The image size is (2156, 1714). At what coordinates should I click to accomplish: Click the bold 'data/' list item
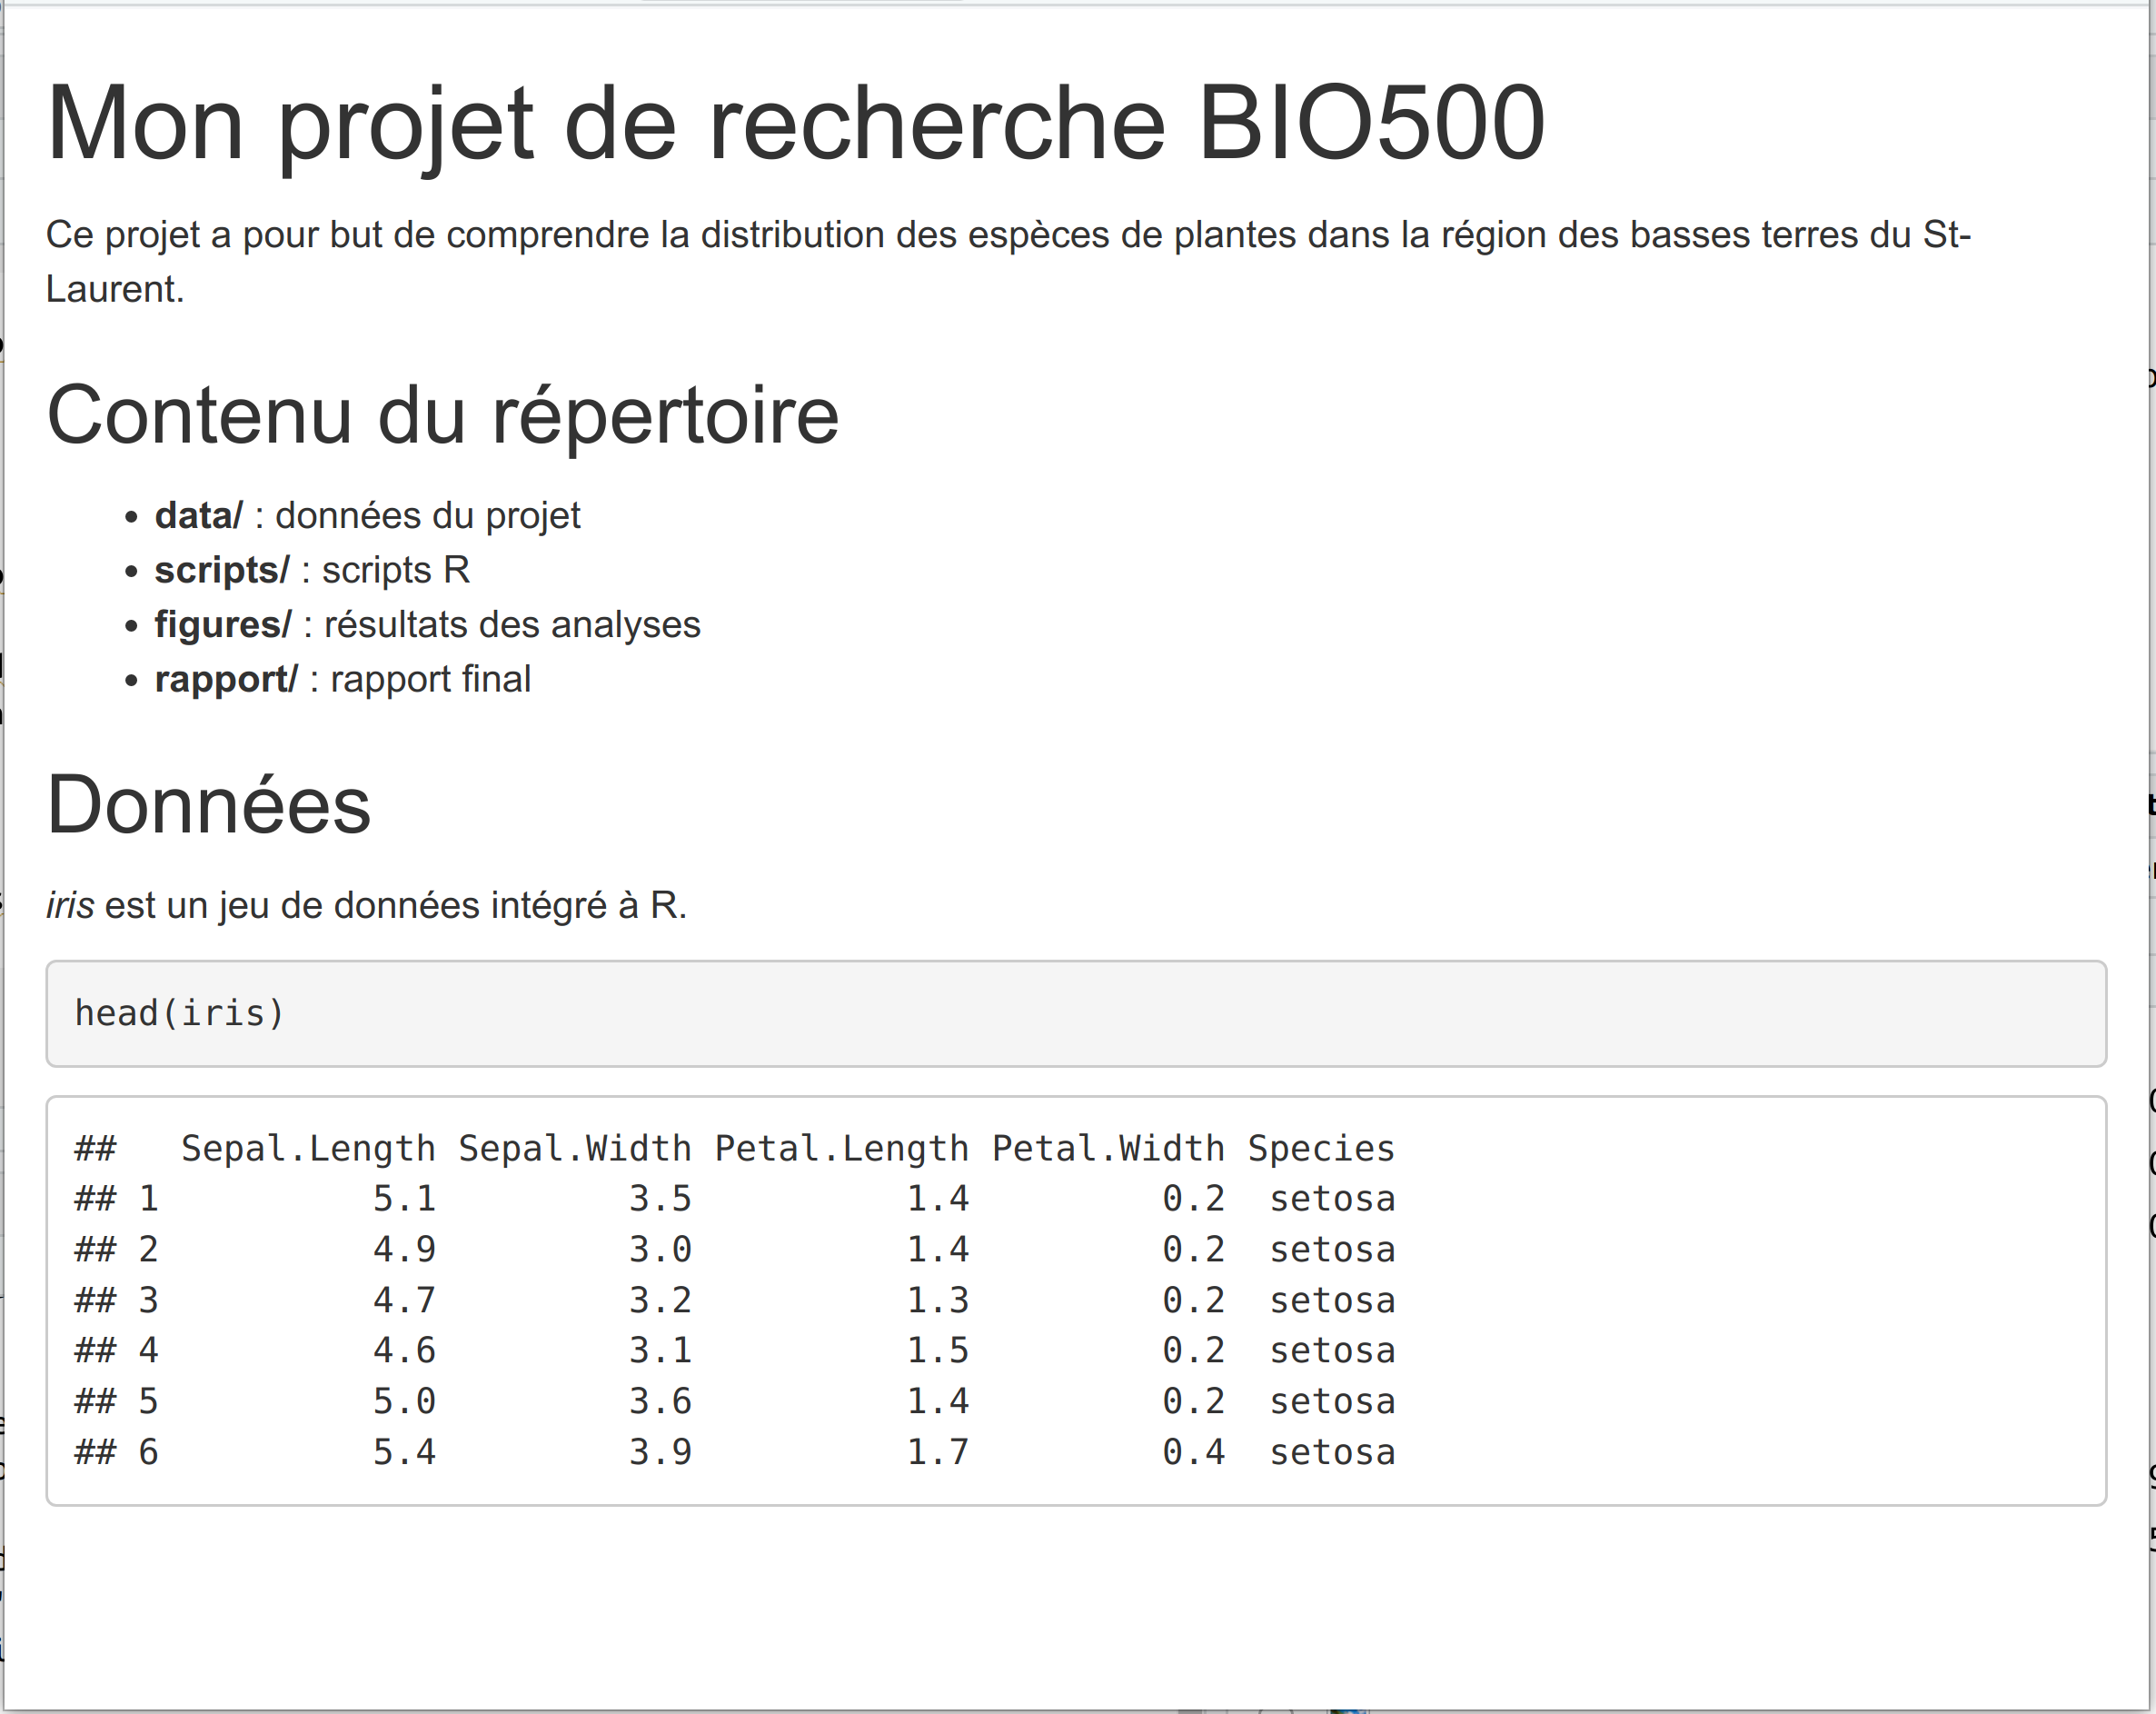click(x=198, y=516)
